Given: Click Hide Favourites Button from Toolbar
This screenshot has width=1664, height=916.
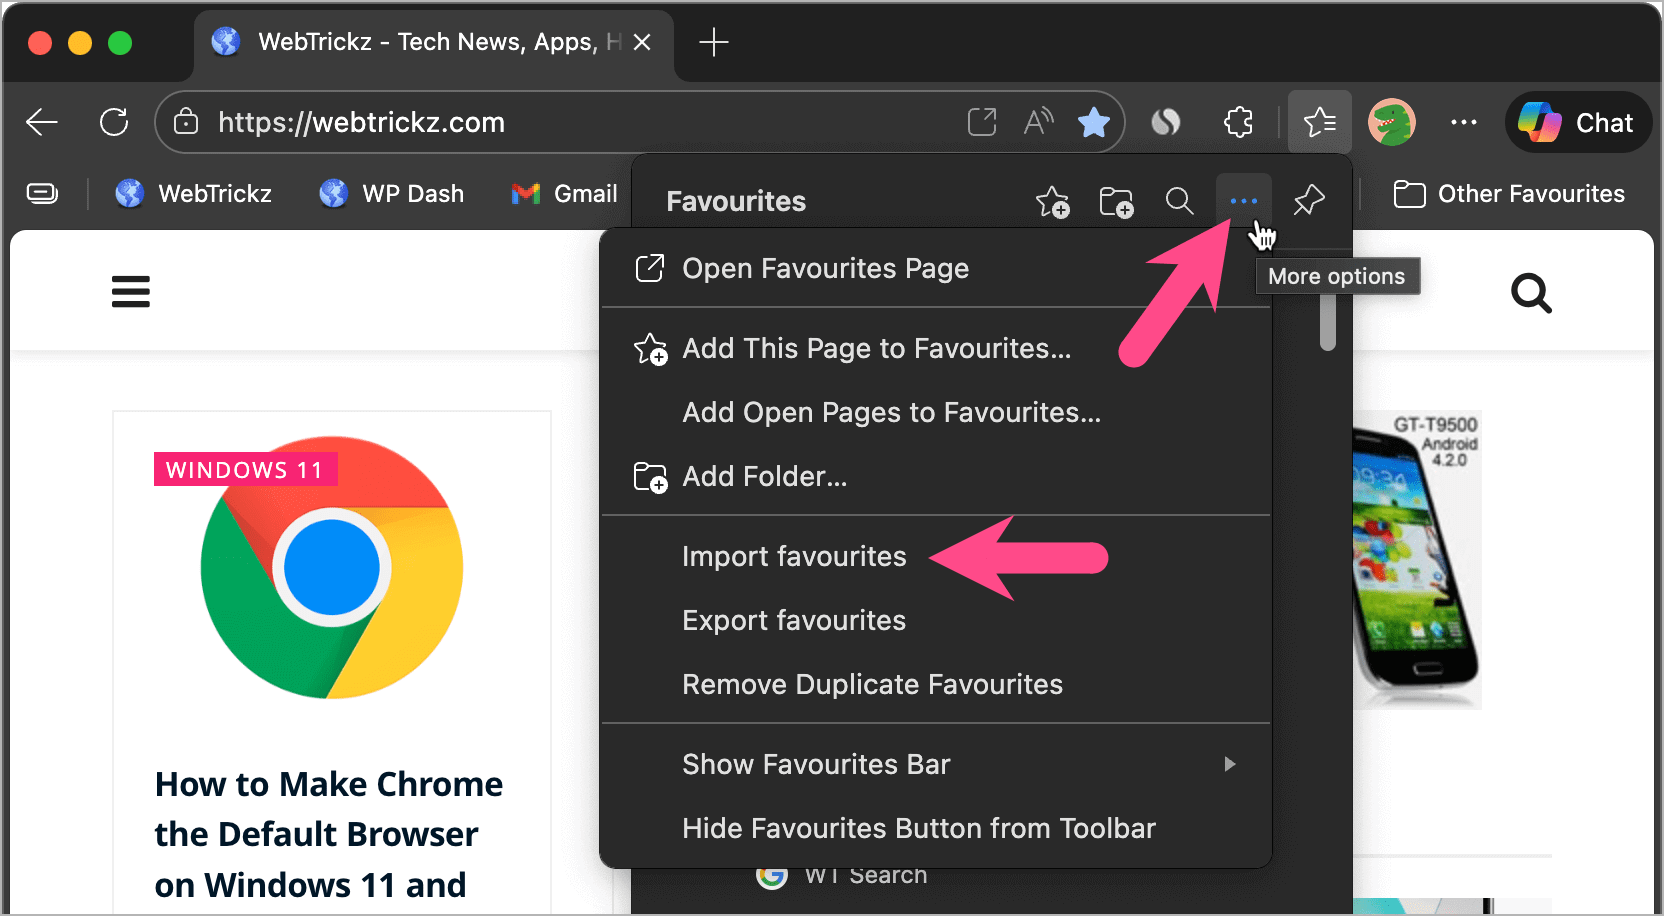Looking at the screenshot, I should 918,828.
